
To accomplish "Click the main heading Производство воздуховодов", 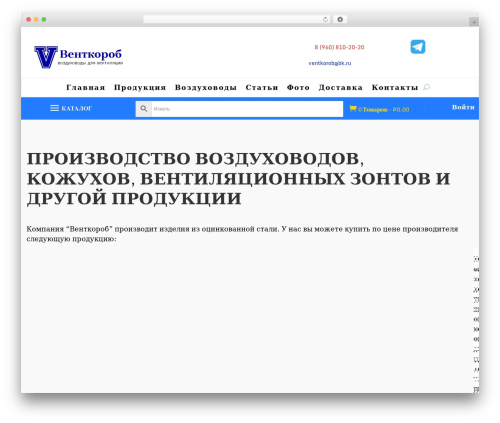I will click(238, 179).
